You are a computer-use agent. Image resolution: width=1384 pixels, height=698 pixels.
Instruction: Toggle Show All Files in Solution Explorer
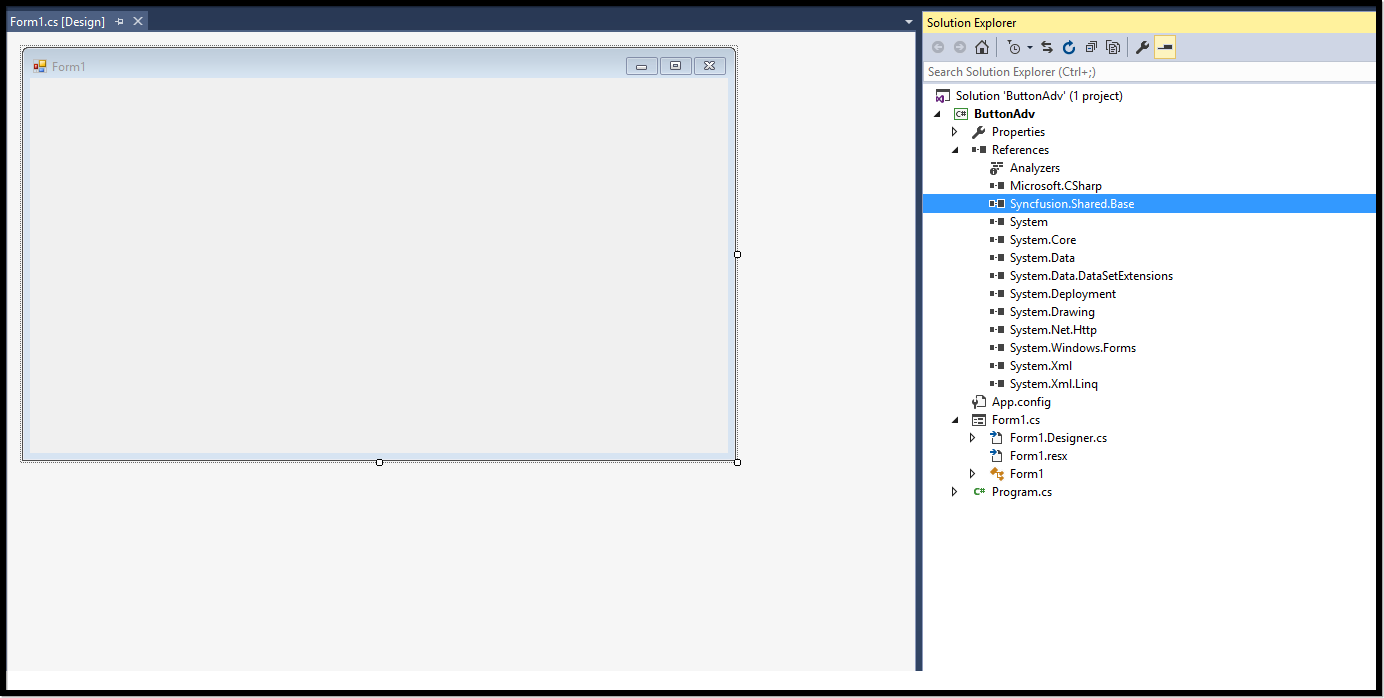(x=1113, y=46)
